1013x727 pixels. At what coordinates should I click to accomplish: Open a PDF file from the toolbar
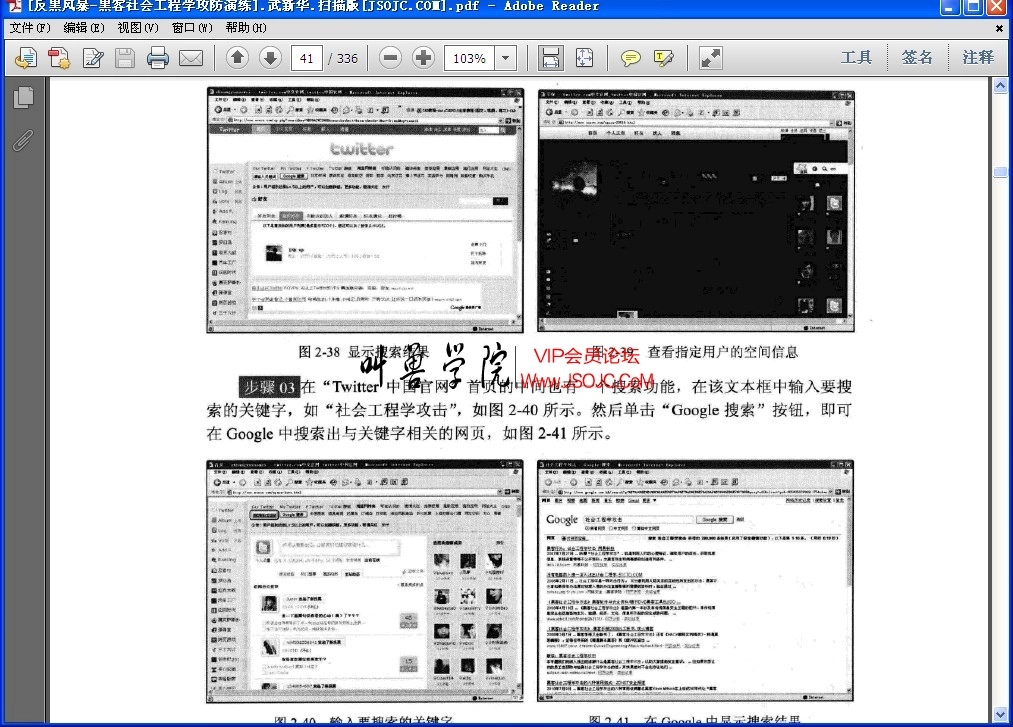click(x=26, y=58)
